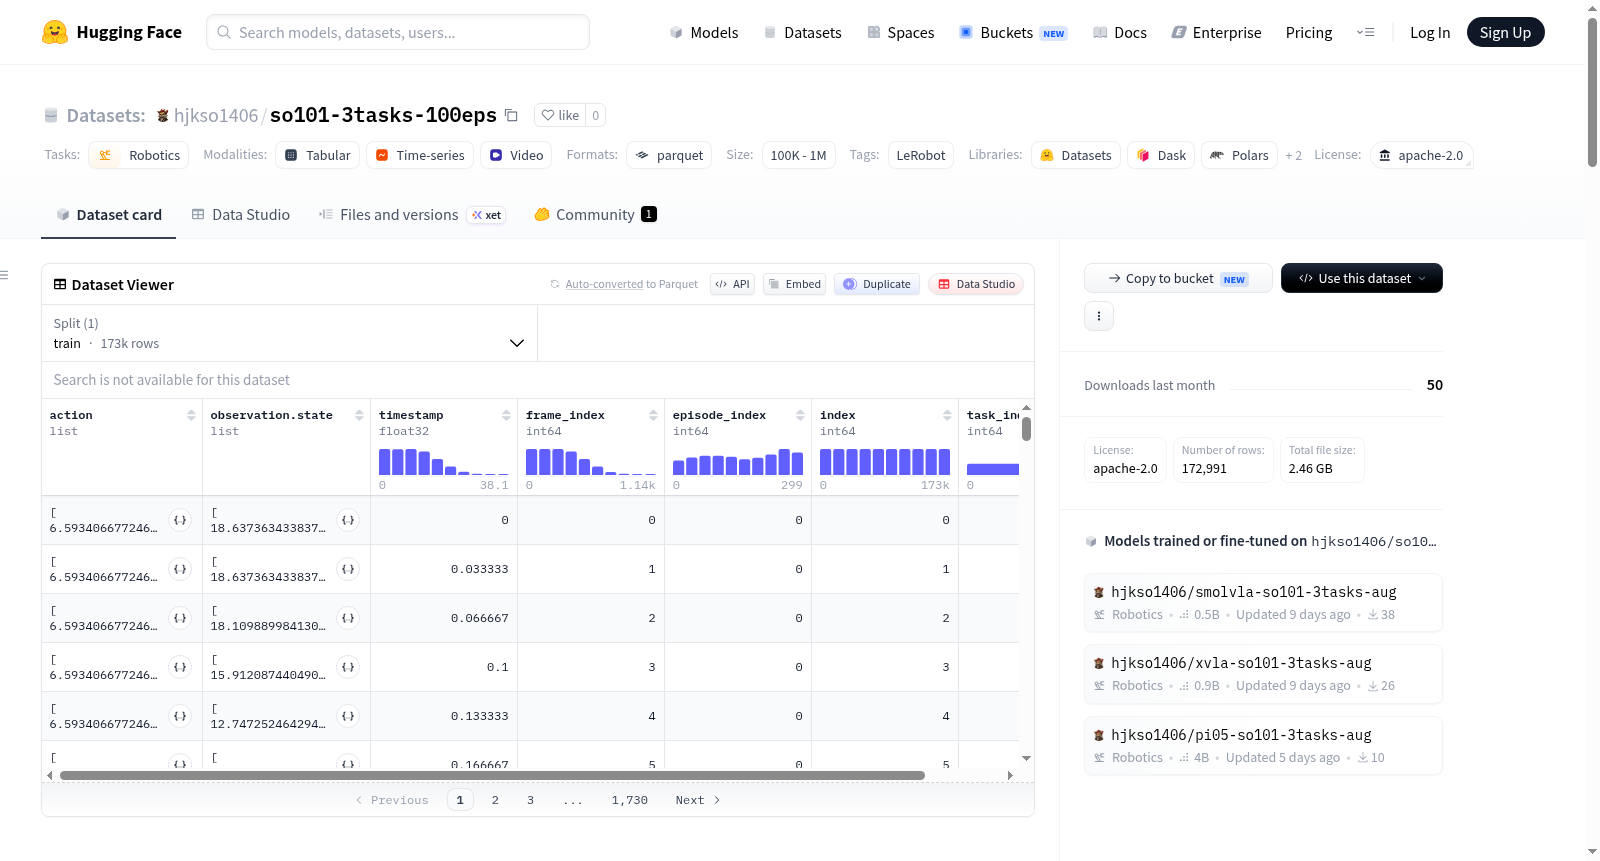Viewport: 1600px width, 861px height.
Task: Go to Datasets in the top navigation
Action: [803, 32]
